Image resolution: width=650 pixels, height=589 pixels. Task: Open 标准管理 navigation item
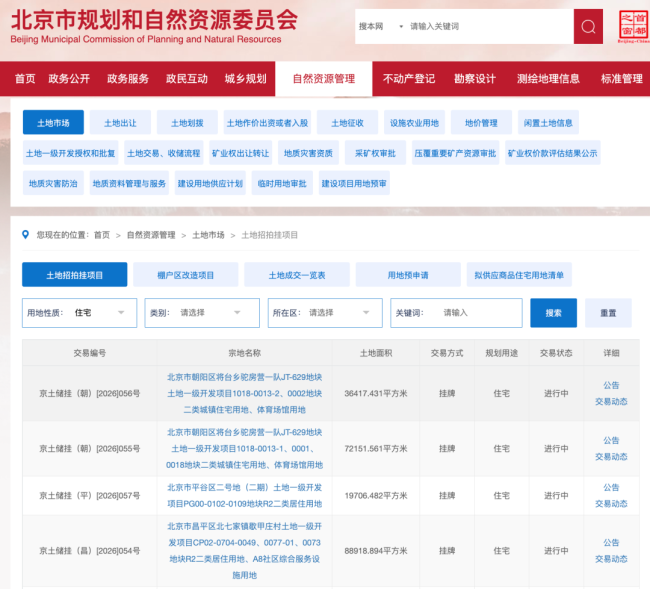(621, 79)
